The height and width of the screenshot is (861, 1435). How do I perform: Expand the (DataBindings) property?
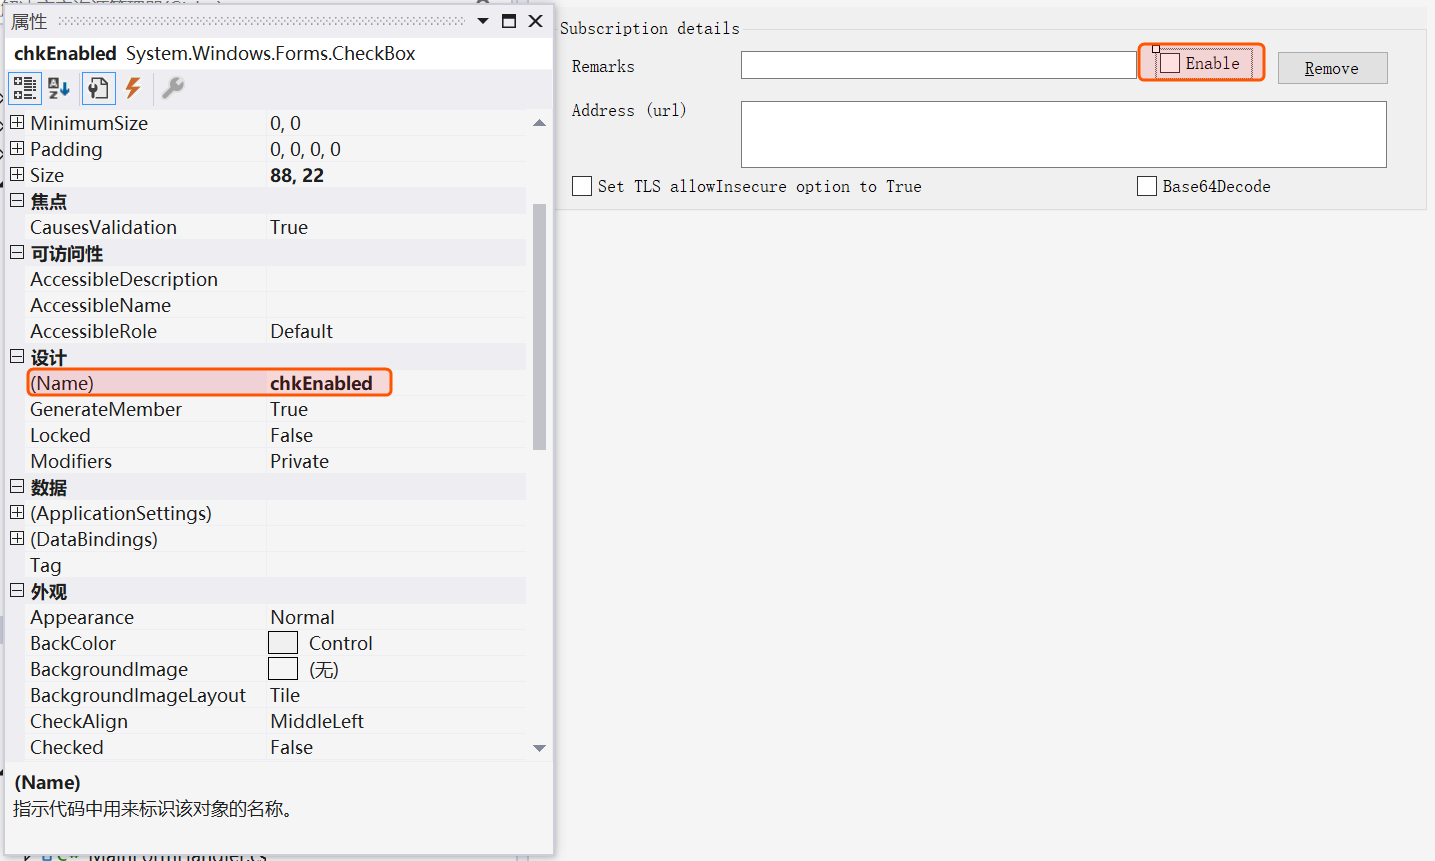pyautogui.click(x=17, y=539)
